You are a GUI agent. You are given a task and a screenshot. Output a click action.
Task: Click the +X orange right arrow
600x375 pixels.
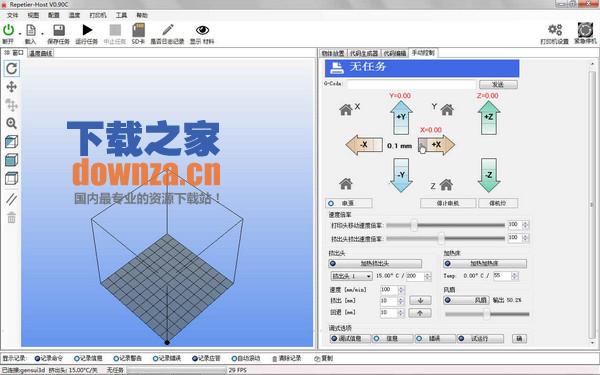437,145
